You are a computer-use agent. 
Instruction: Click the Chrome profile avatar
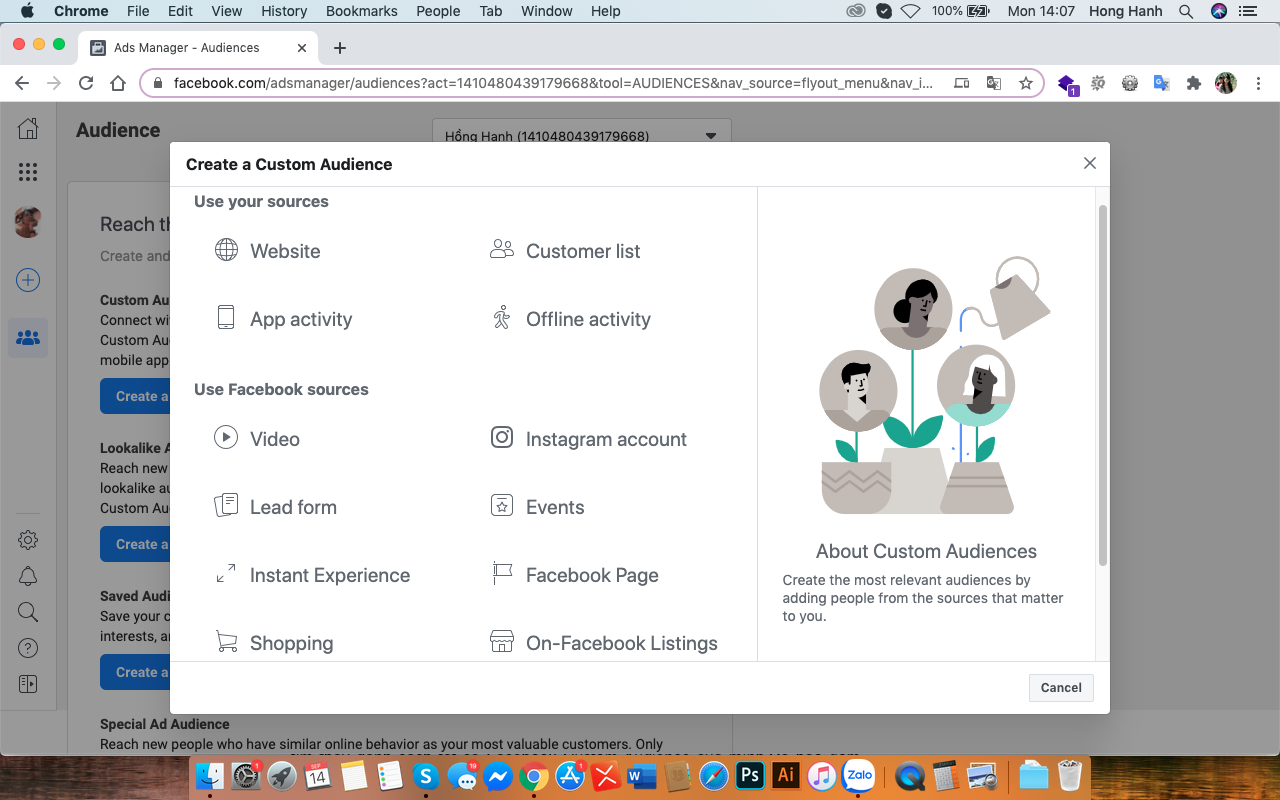1226,83
